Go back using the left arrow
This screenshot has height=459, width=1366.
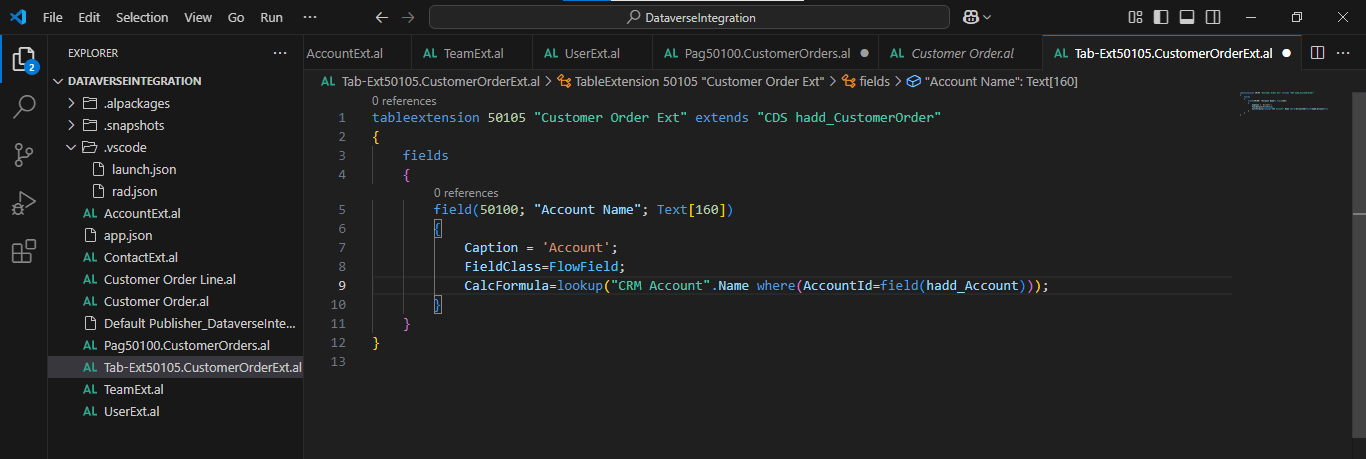(x=381, y=17)
